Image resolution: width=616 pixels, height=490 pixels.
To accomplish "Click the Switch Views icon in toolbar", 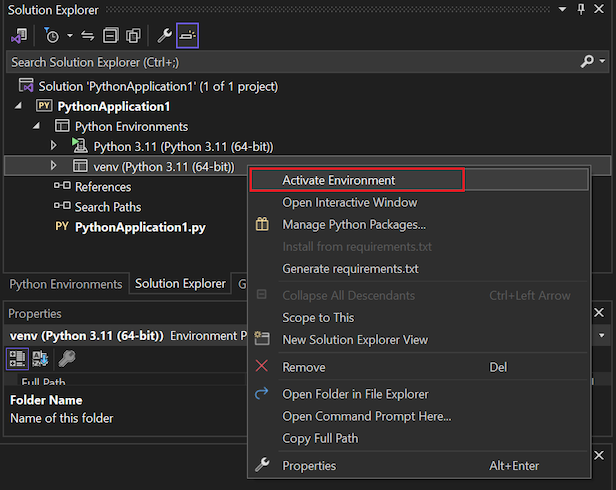I will pos(18,36).
